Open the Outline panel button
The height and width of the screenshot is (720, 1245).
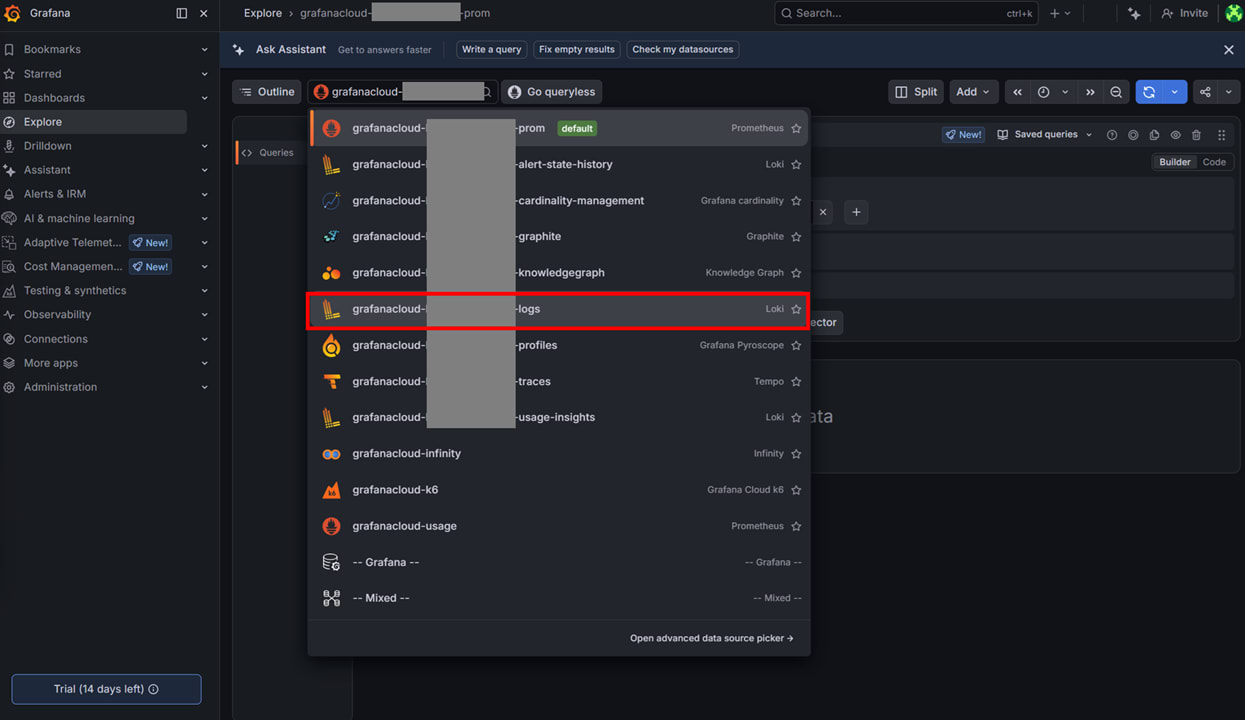point(267,92)
